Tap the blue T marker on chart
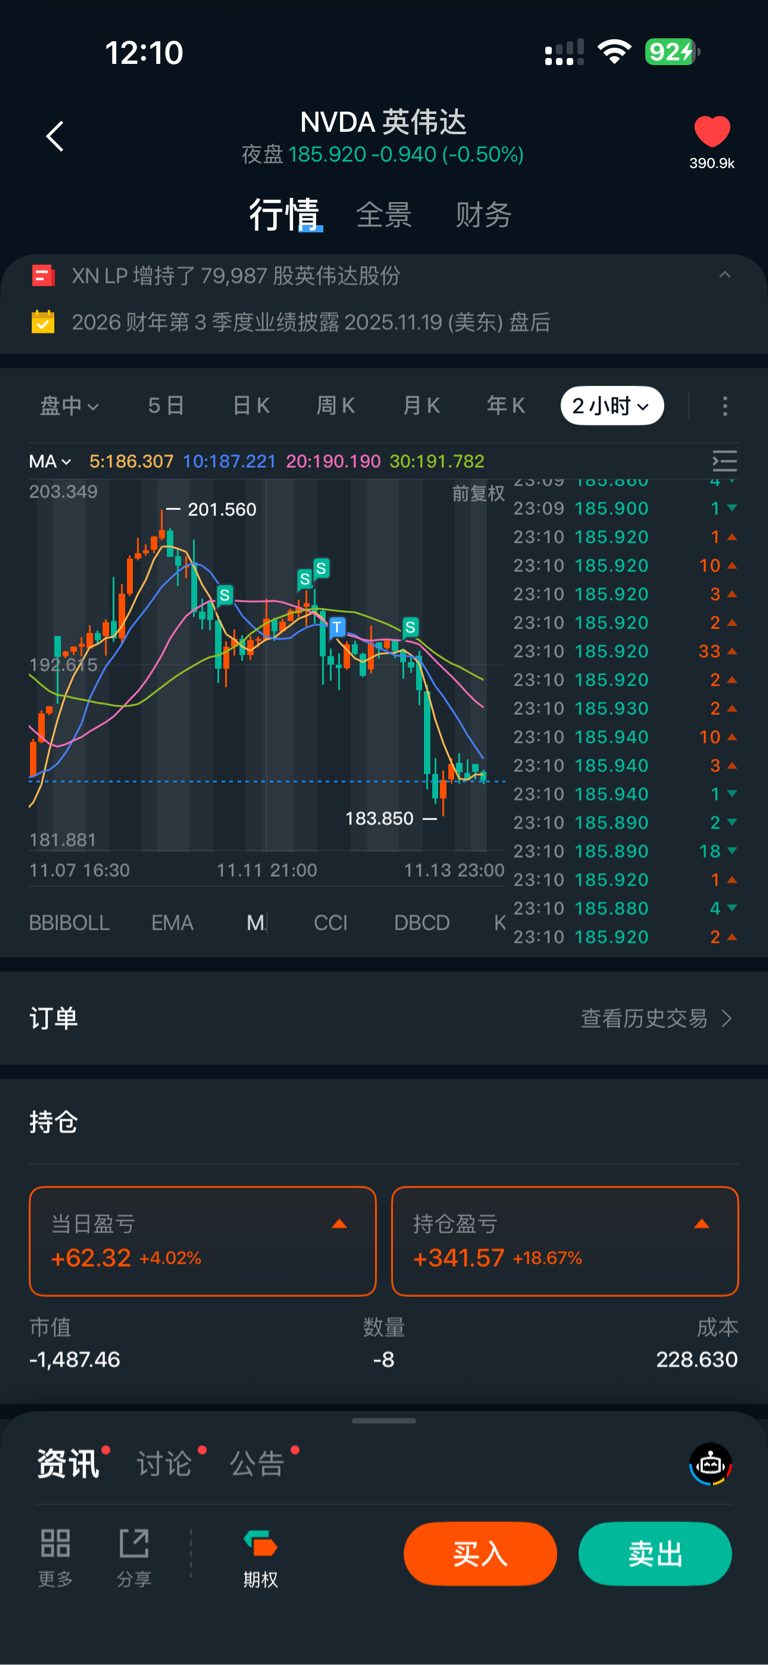 click(337, 627)
